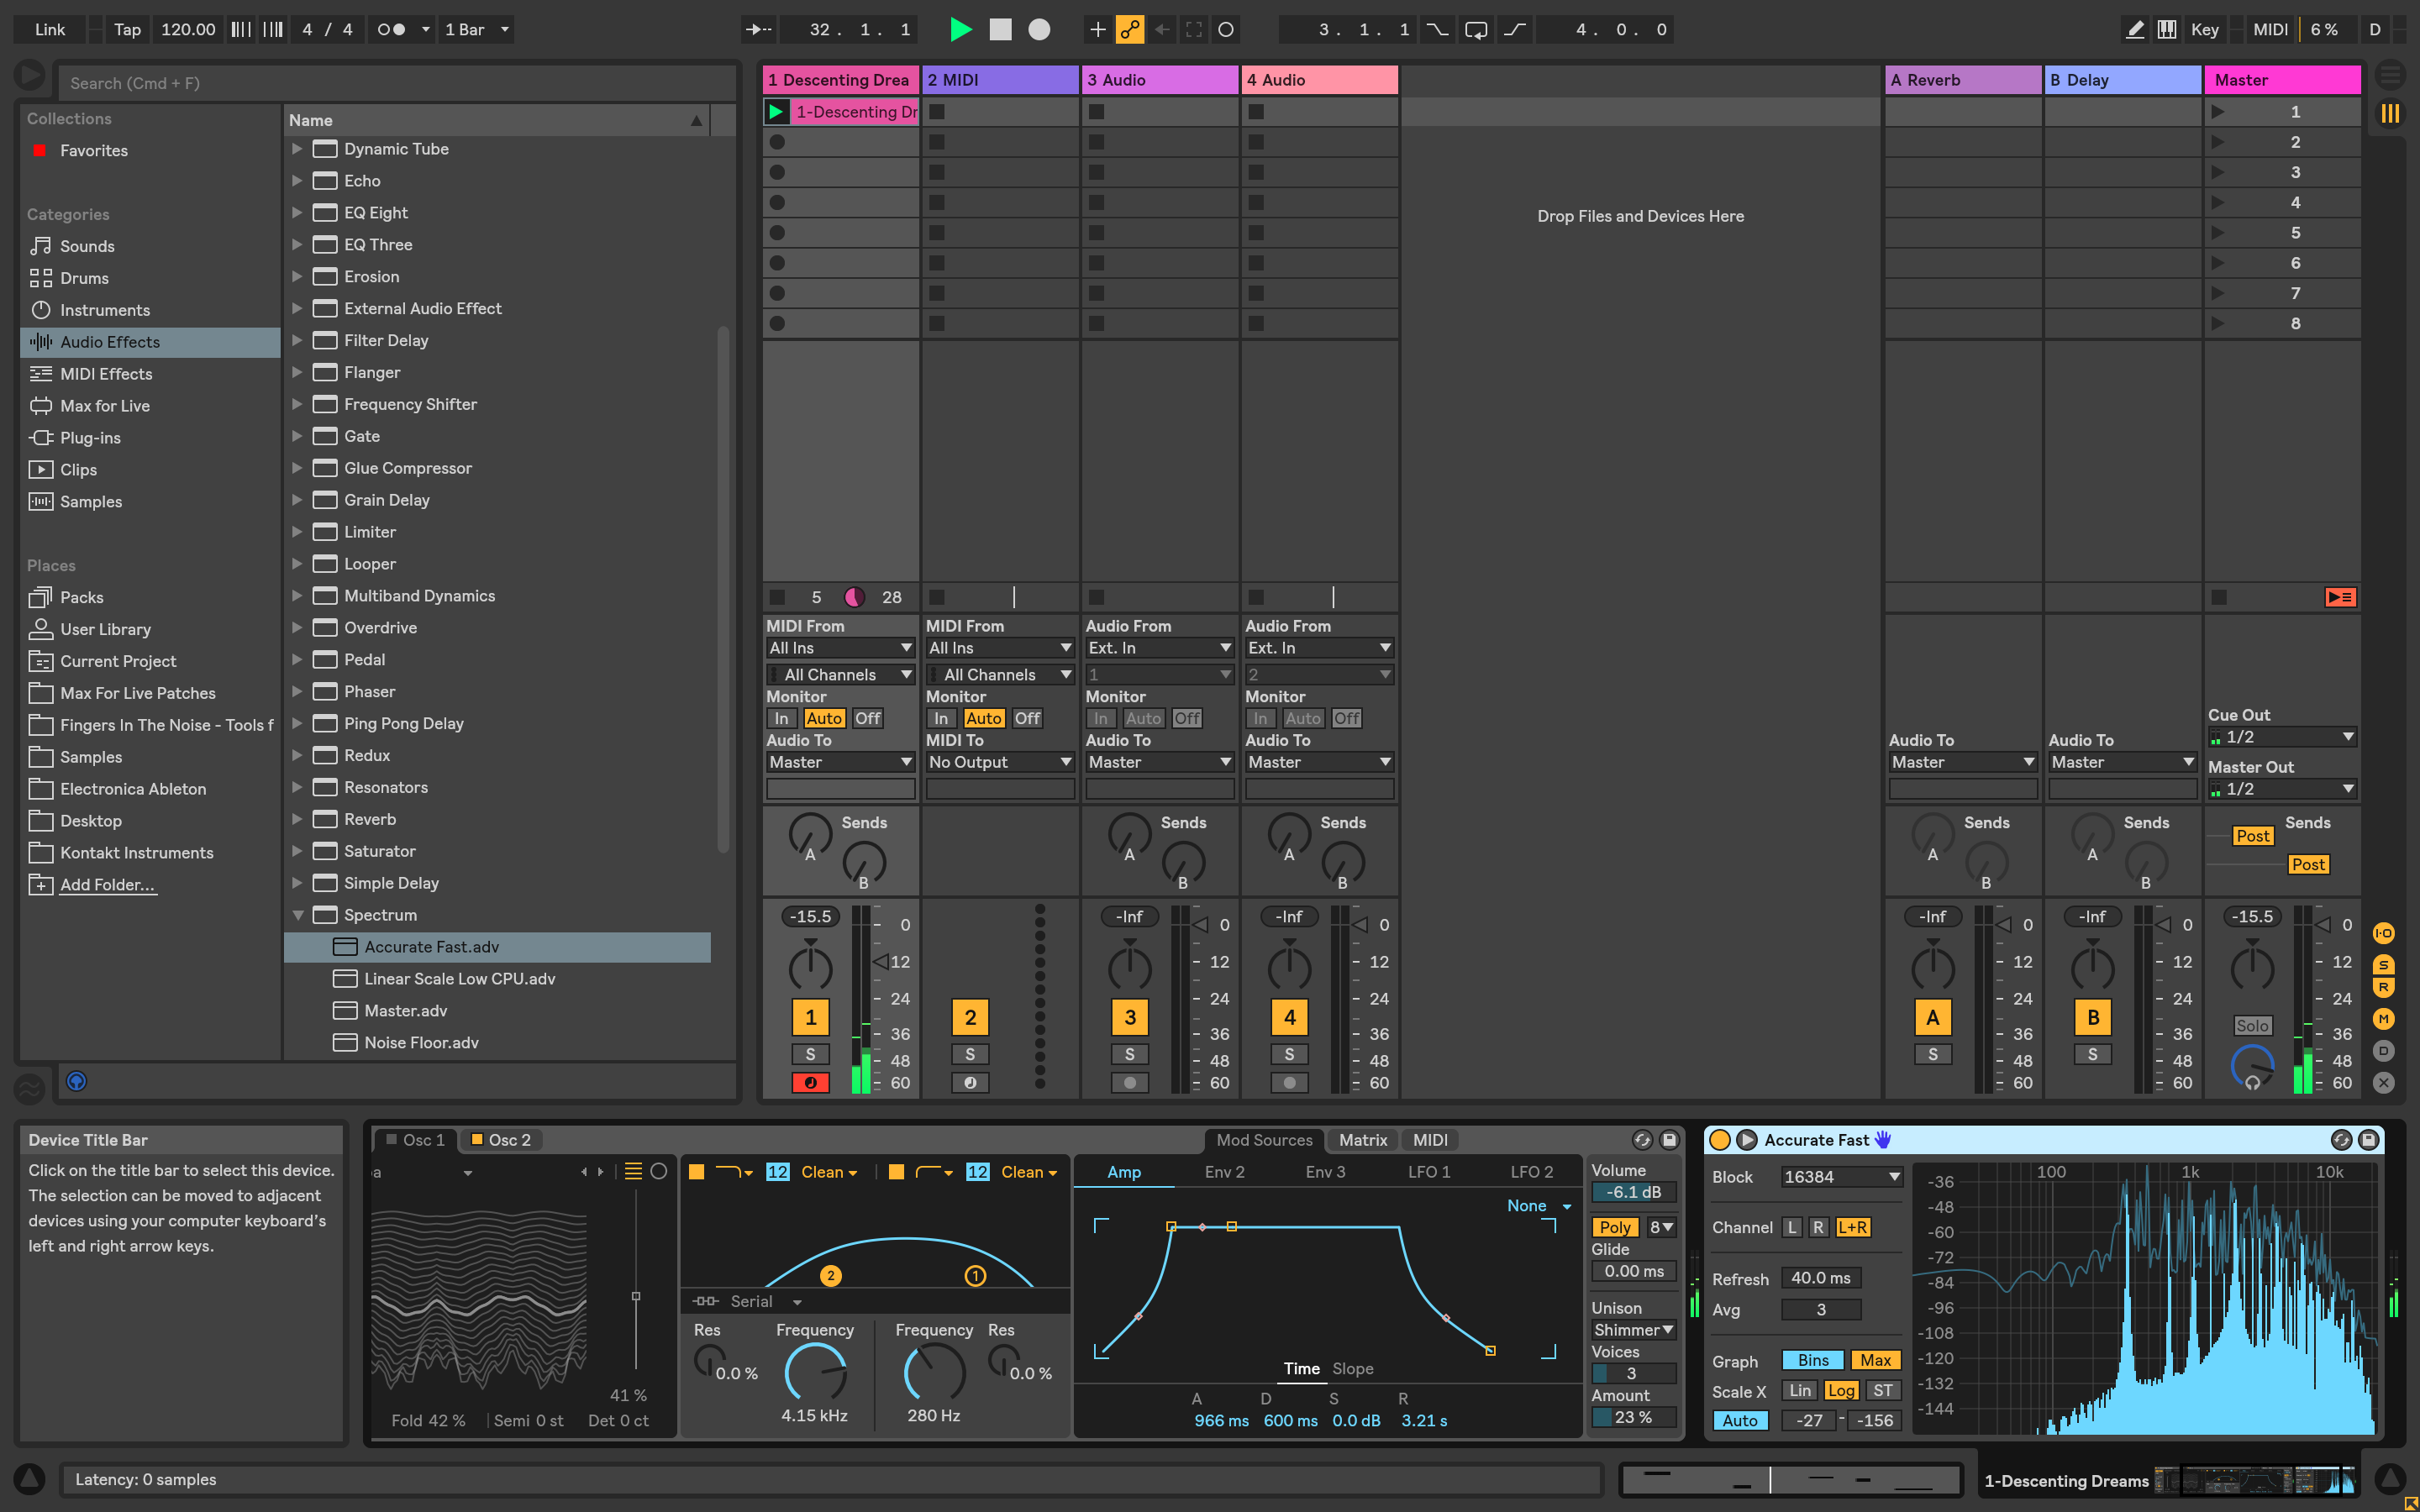Viewport: 2420px width, 1512px height.
Task: Toggle Computer MIDI Keyboard icon
Action: pyautogui.click(x=2166, y=29)
